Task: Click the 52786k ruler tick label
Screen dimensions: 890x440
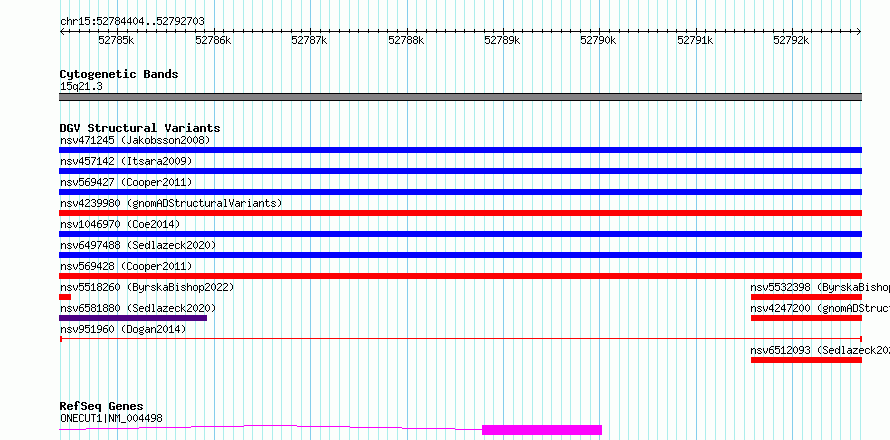Action: (213, 40)
